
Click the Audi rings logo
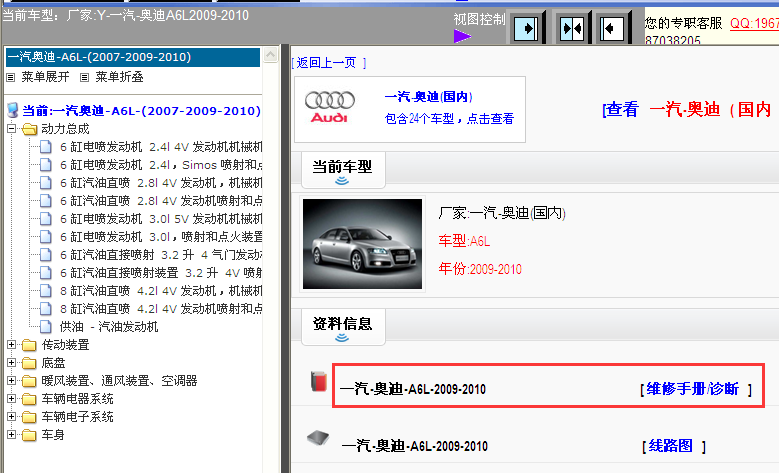coord(329,100)
